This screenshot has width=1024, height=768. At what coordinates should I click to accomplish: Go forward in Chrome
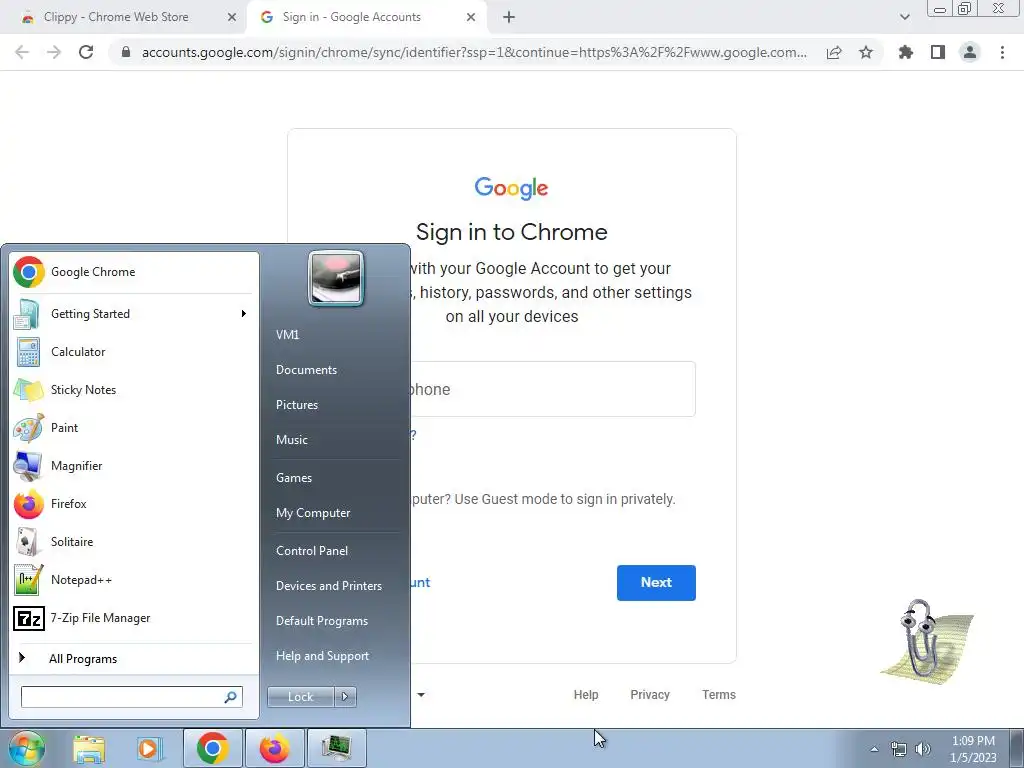coord(54,52)
